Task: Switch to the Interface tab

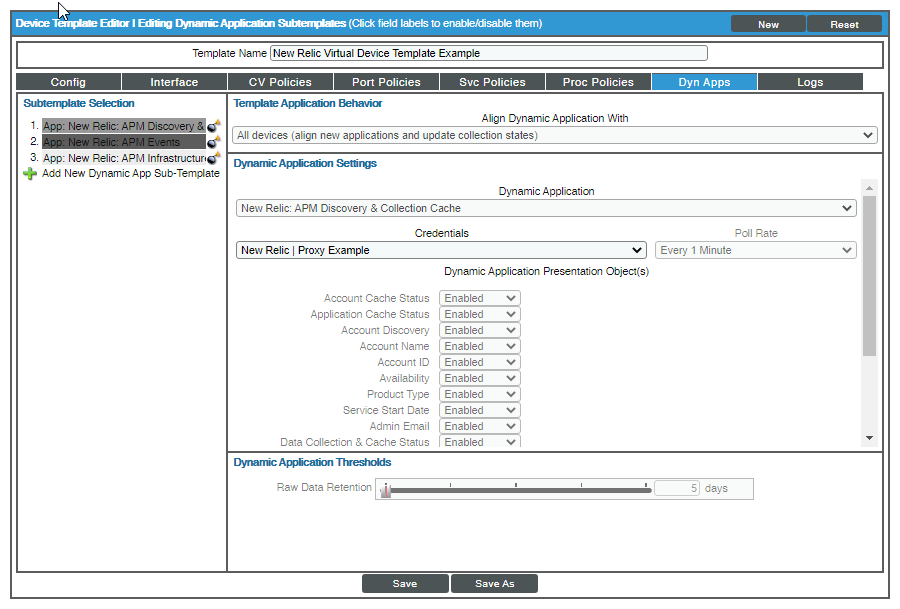Action: [174, 82]
